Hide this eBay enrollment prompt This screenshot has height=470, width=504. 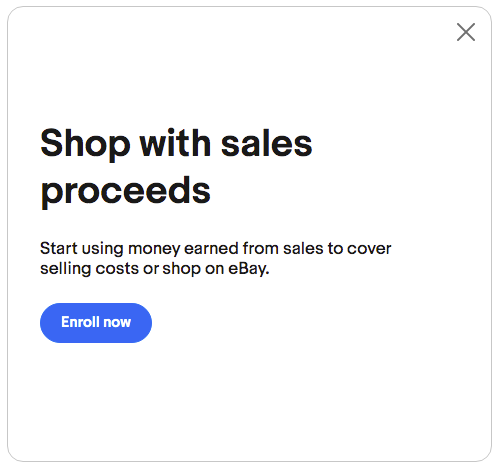pyautogui.click(x=466, y=32)
